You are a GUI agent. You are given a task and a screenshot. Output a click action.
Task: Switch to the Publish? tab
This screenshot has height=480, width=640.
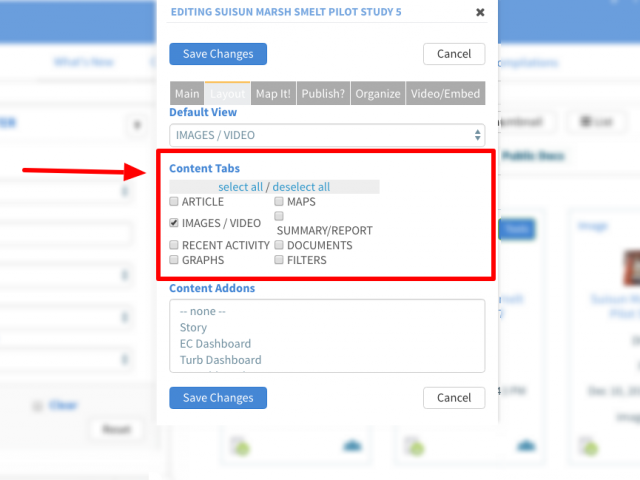[x=323, y=93]
